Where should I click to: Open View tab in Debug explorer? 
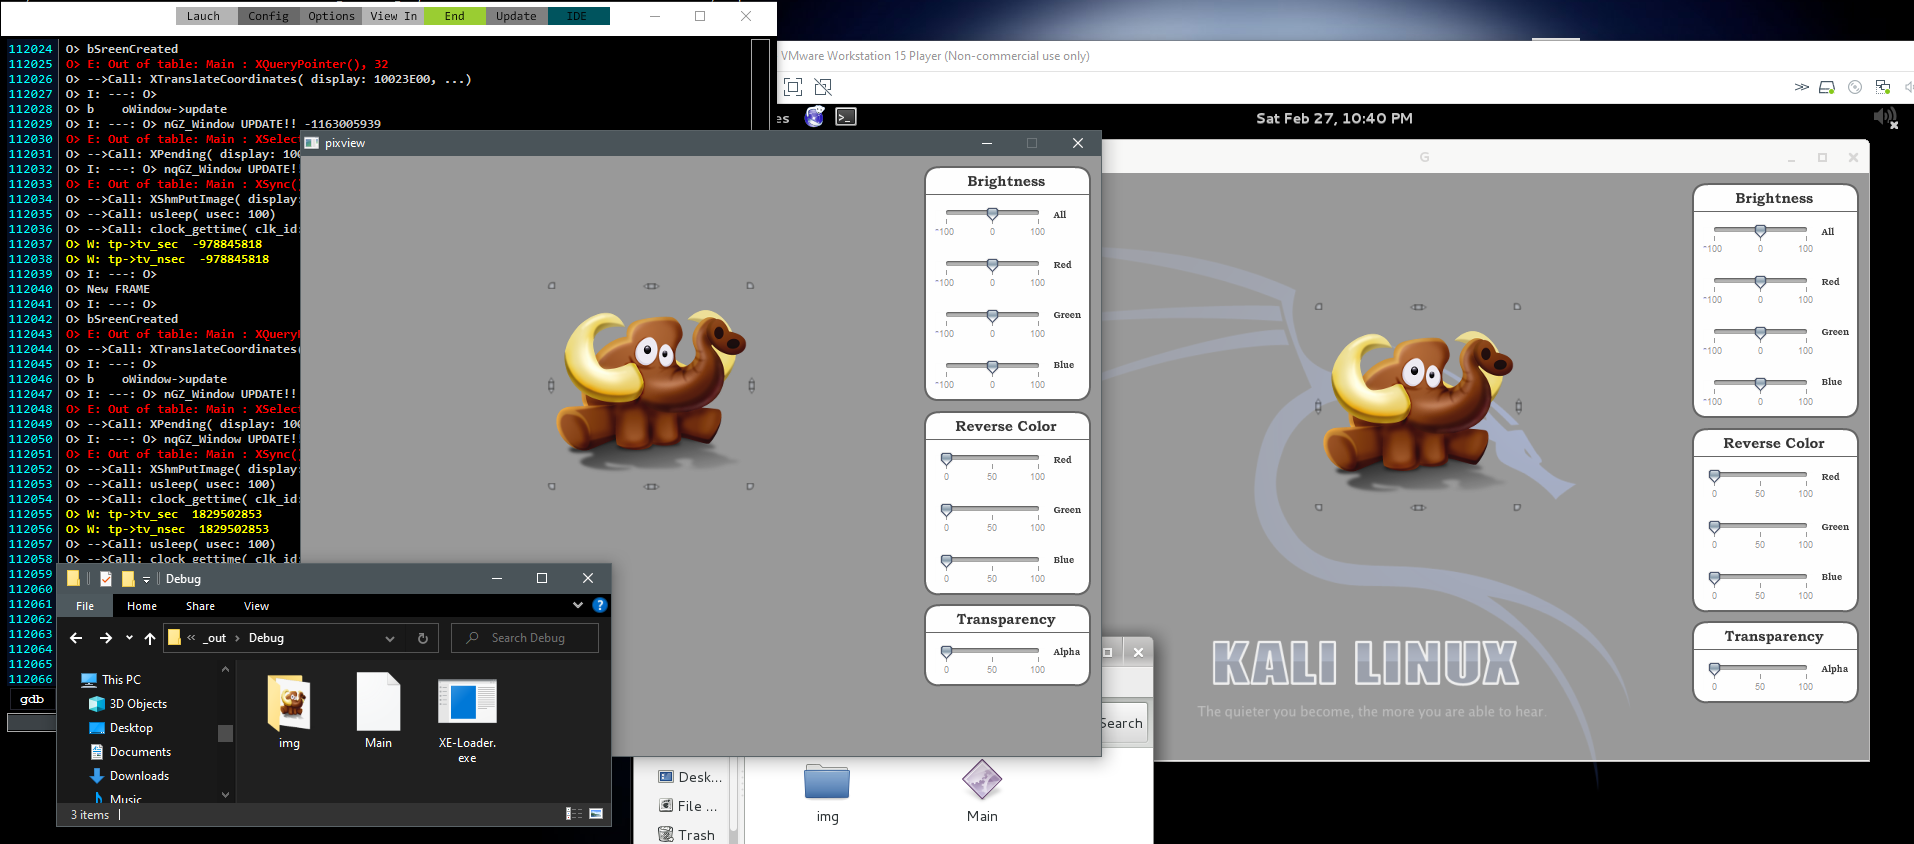[x=256, y=606]
